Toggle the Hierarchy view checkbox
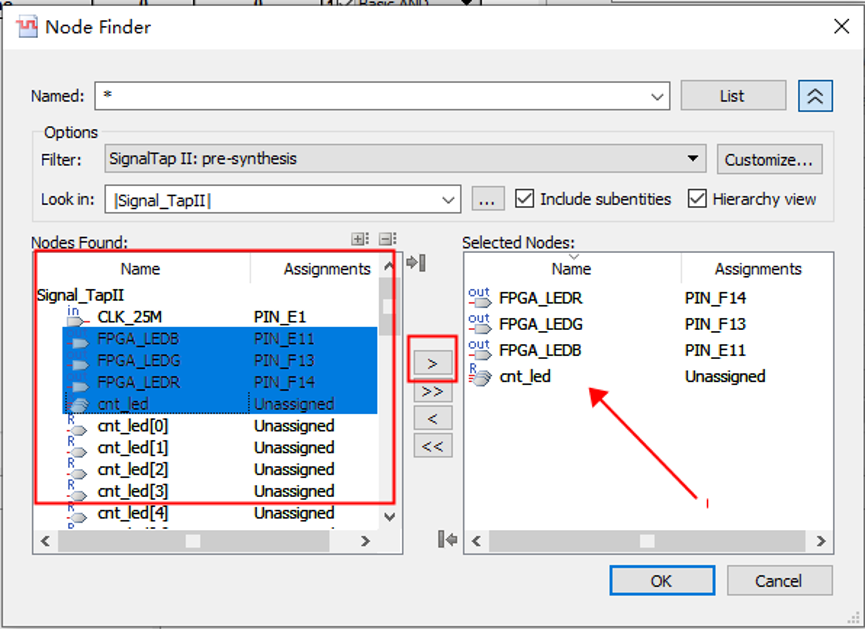The image size is (865, 629). coord(697,199)
